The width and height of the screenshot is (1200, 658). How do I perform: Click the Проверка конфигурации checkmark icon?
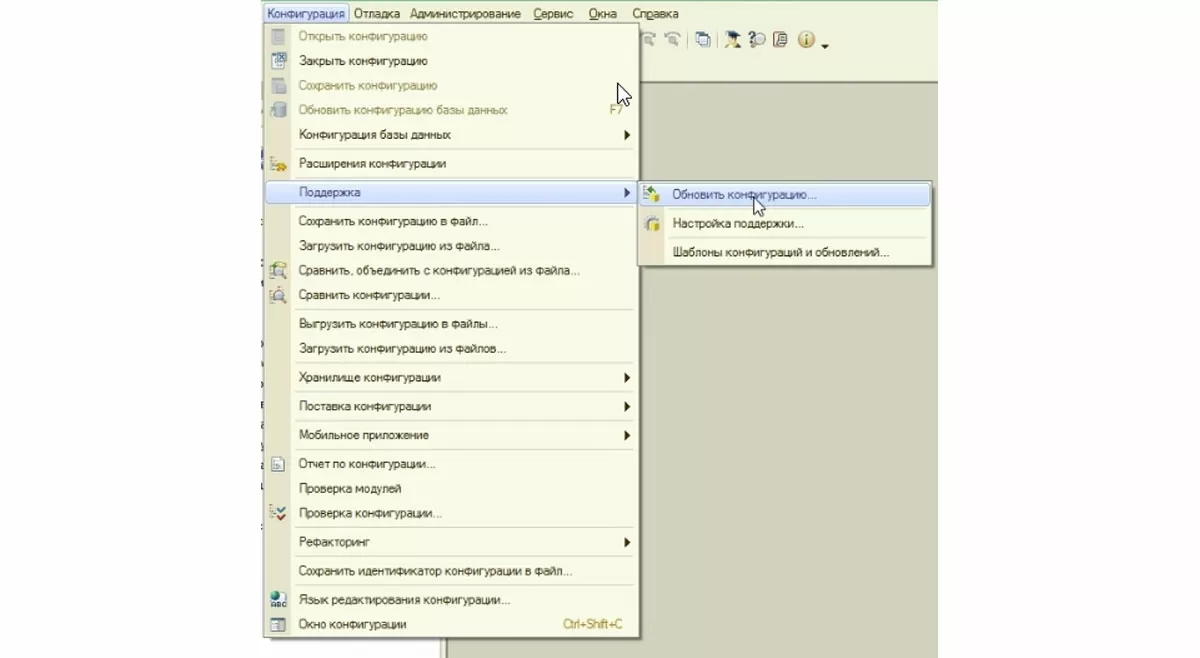pyautogui.click(x=279, y=513)
